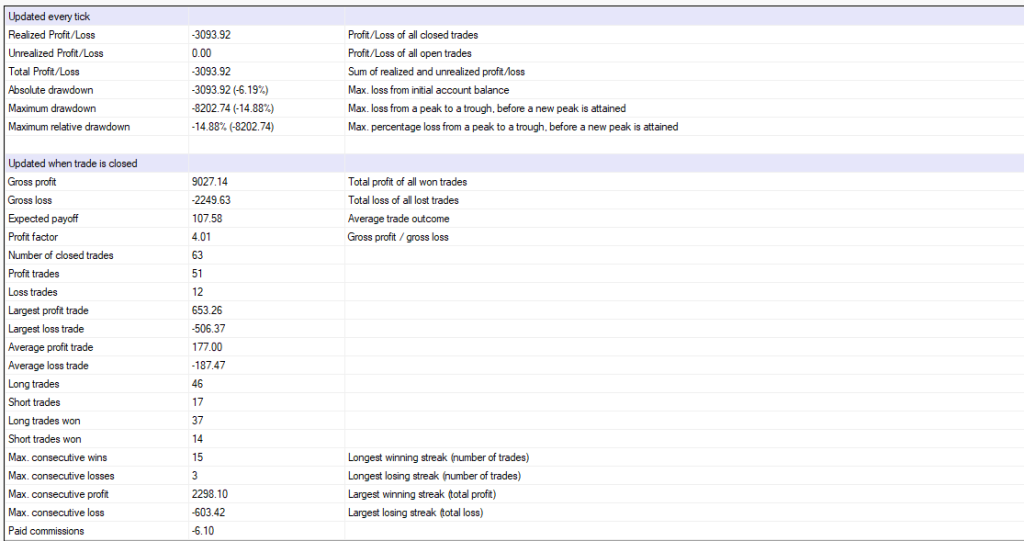Screen dimensions: 1024x541
Task: Select the Number of closed trades label
Action: (60, 255)
